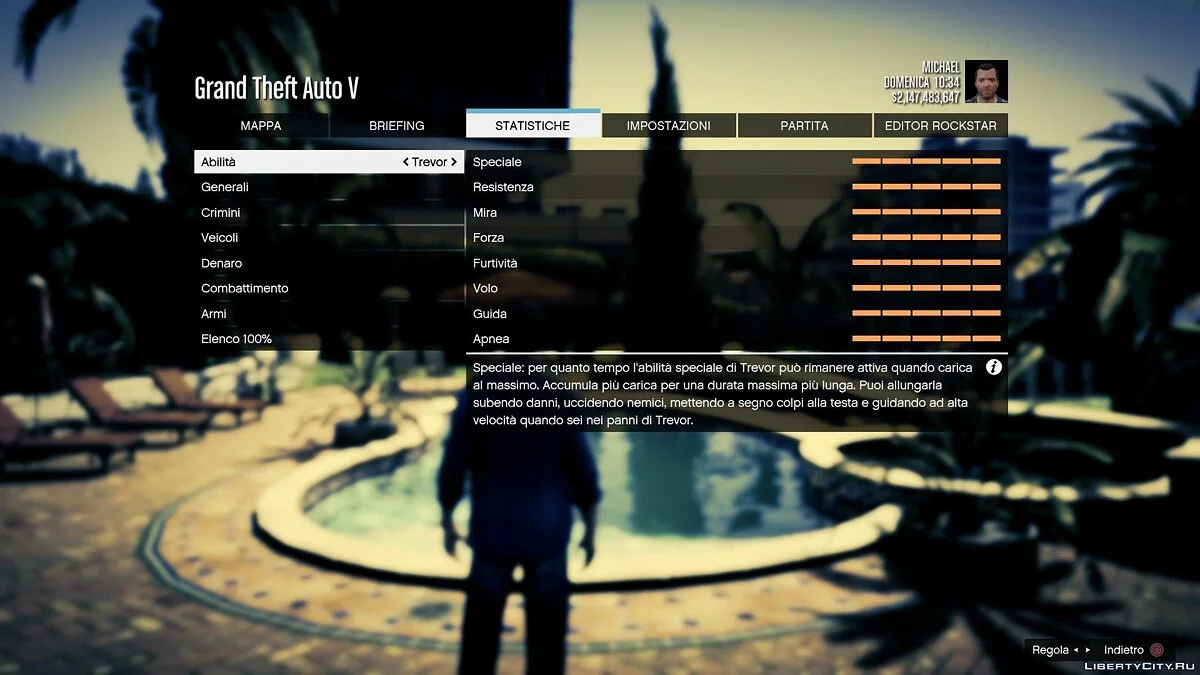Screen dimensions: 1200x675
Task: Open the PARTITA tab
Action: coord(804,126)
